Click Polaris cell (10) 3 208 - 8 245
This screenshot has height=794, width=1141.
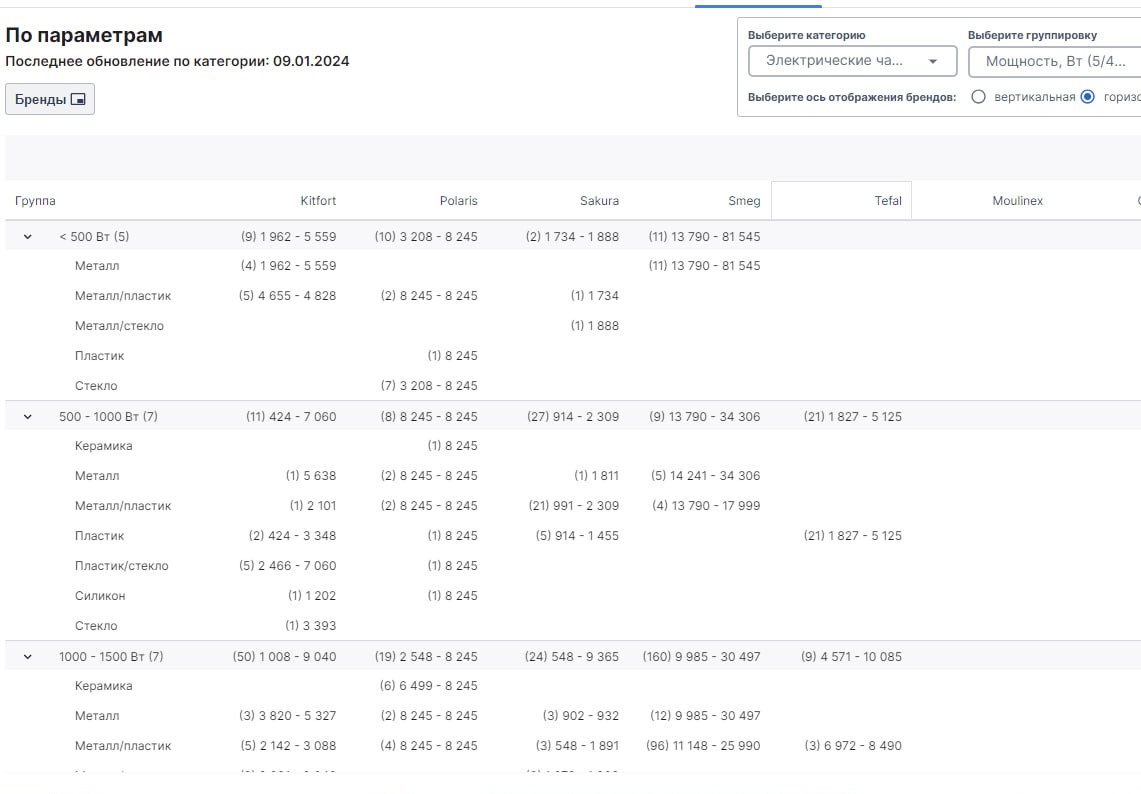tap(426, 237)
